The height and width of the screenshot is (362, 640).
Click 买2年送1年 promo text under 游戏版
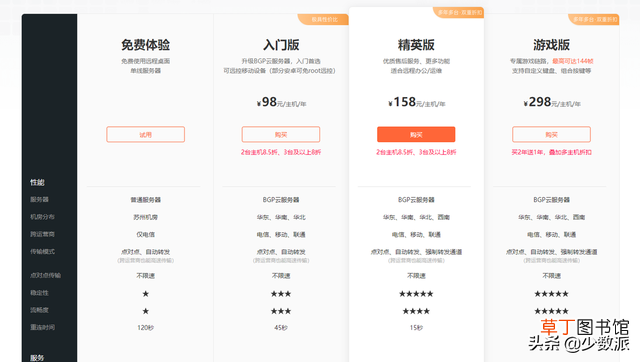pos(551,152)
